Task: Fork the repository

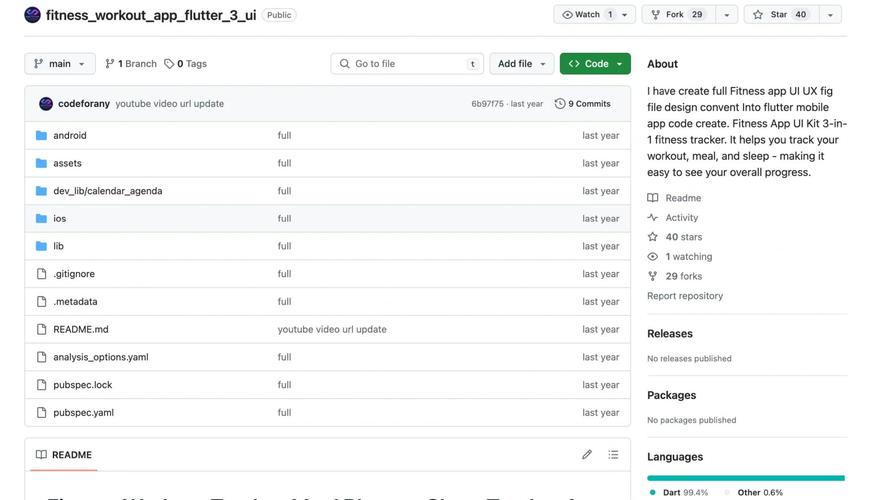Action: pos(679,15)
